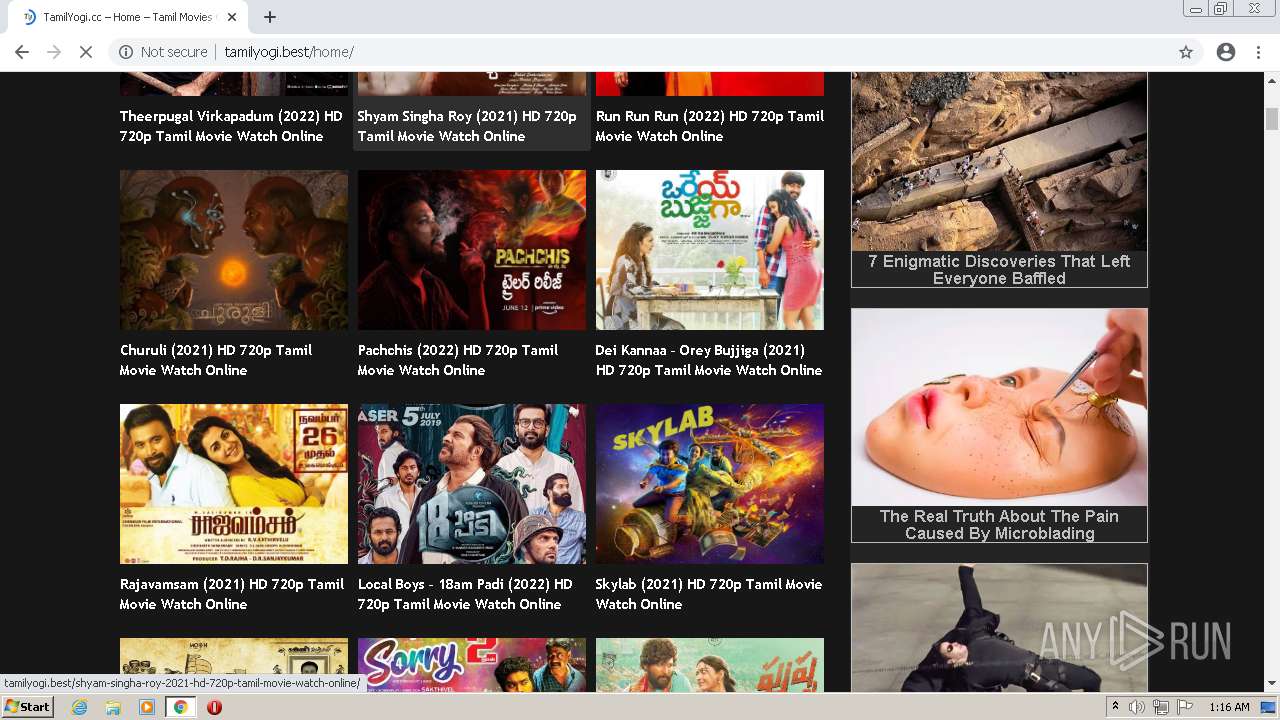Launch Internet Explorer from the taskbar

coord(80,707)
